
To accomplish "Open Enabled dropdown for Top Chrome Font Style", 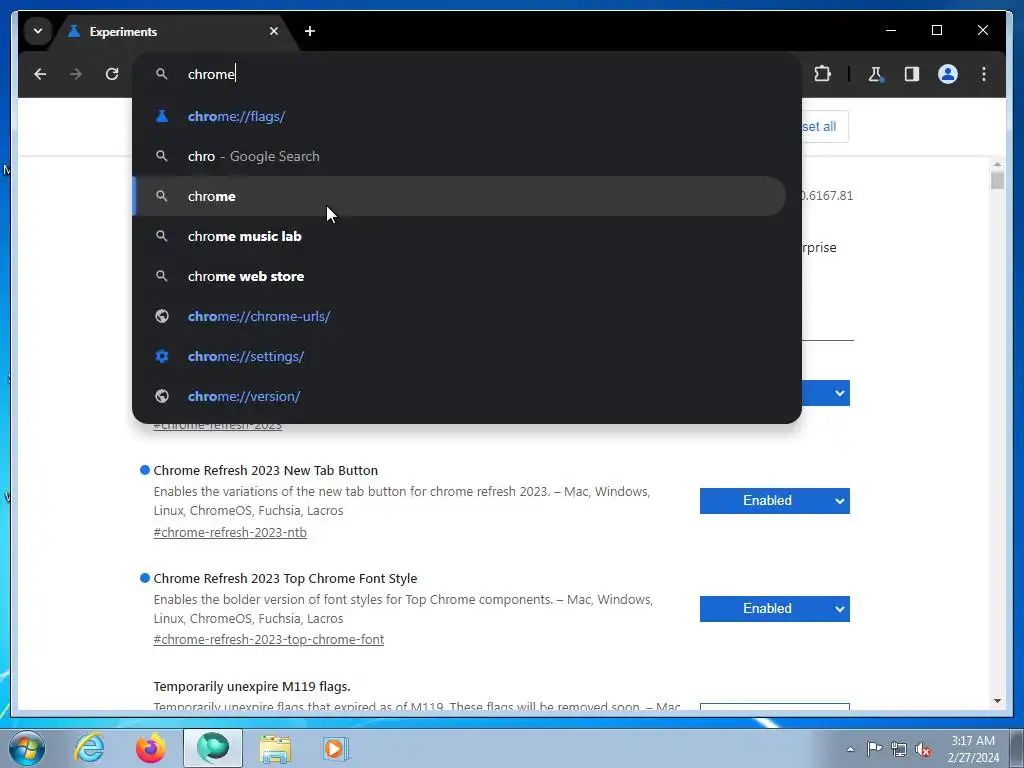I will click(775, 609).
